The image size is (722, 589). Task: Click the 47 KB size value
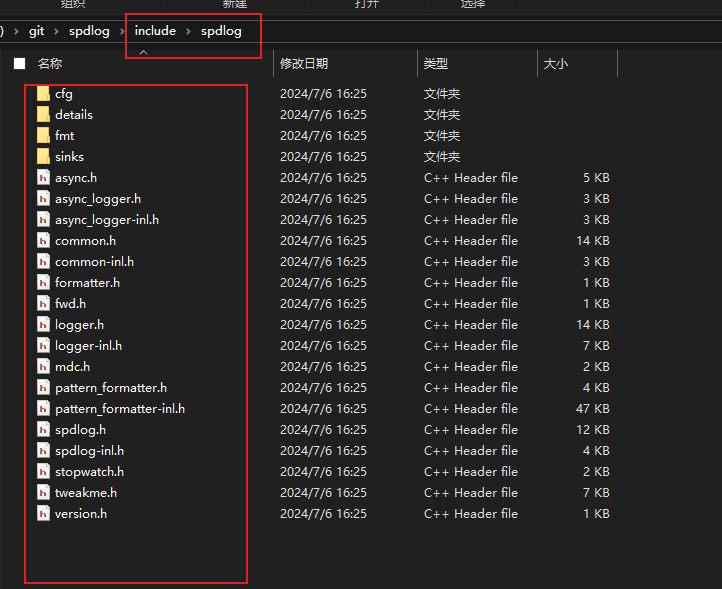point(593,408)
